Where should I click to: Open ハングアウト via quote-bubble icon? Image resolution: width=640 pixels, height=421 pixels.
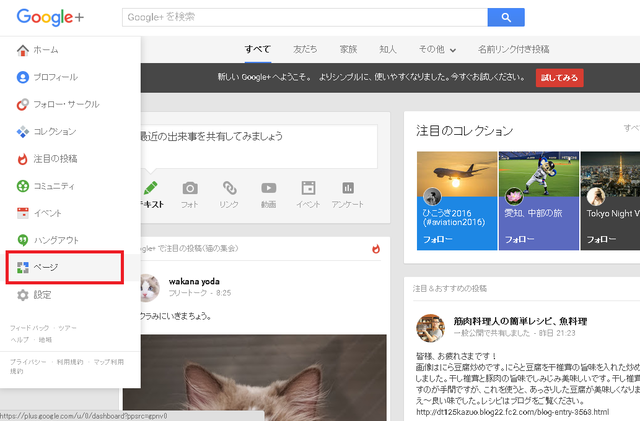click(x=23, y=240)
